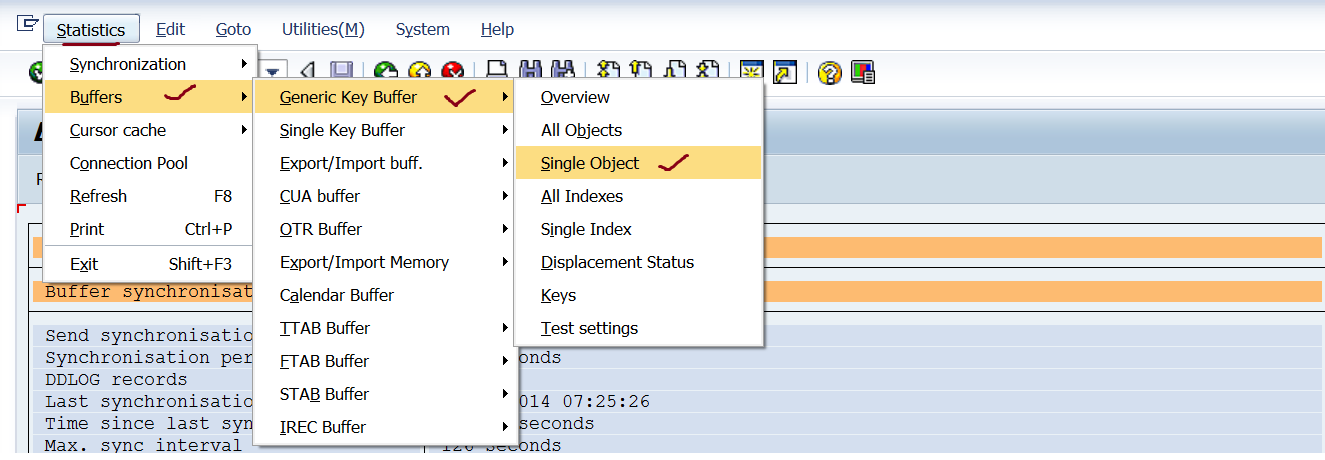Expand the TTAB Buffer submenu arrow
The height and width of the screenshot is (460, 1325).
pos(506,329)
